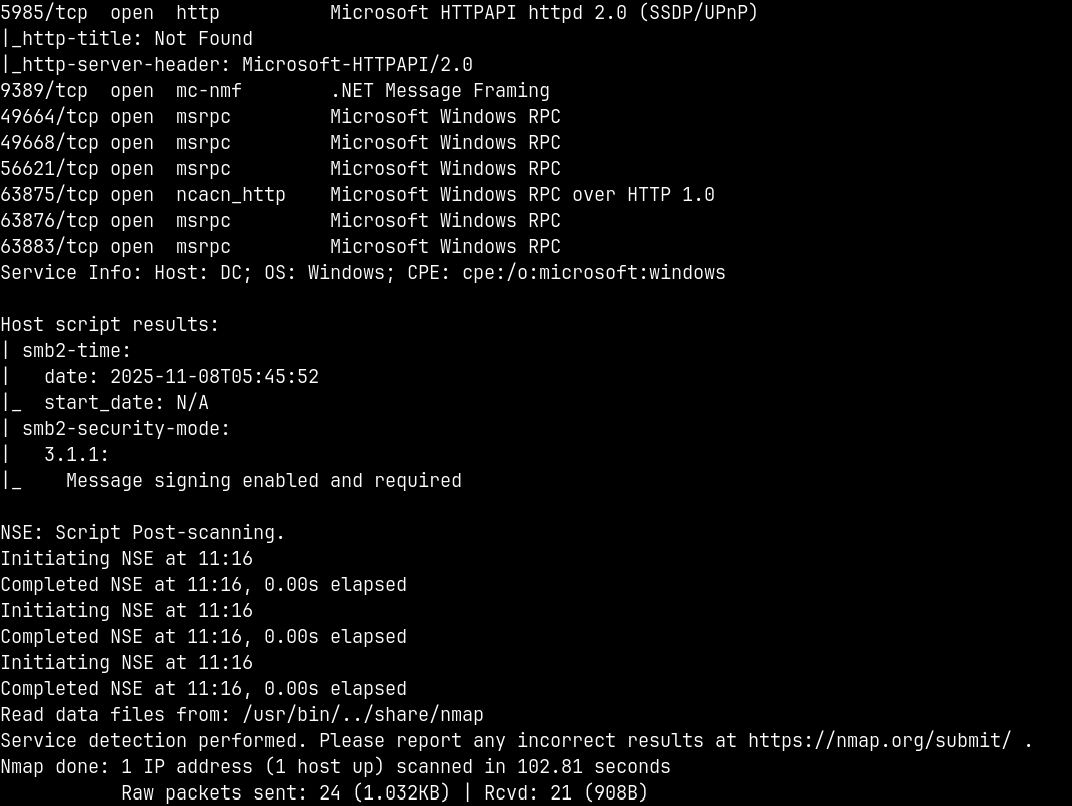Click the "Nmap done" summary line

coord(335,767)
